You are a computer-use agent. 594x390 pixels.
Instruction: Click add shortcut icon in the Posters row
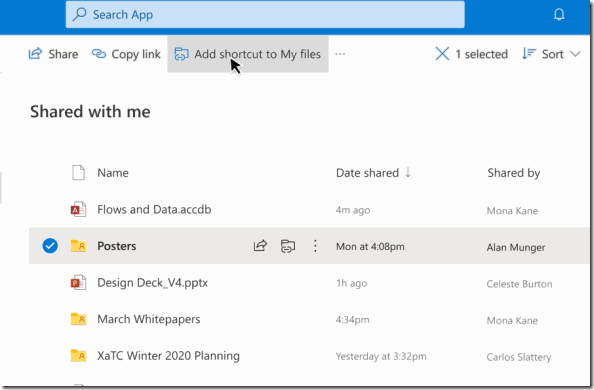tap(288, 246)
